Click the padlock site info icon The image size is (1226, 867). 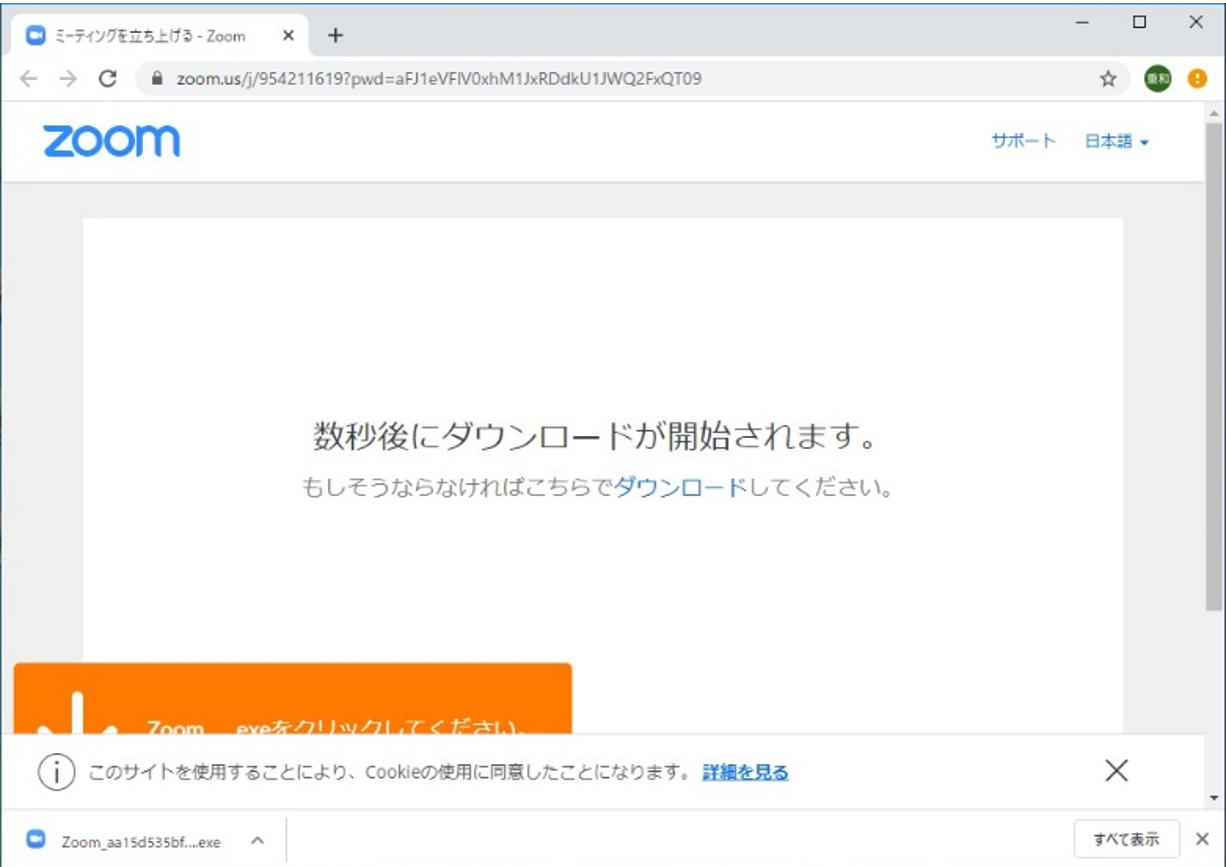click(x=156, y=79)
